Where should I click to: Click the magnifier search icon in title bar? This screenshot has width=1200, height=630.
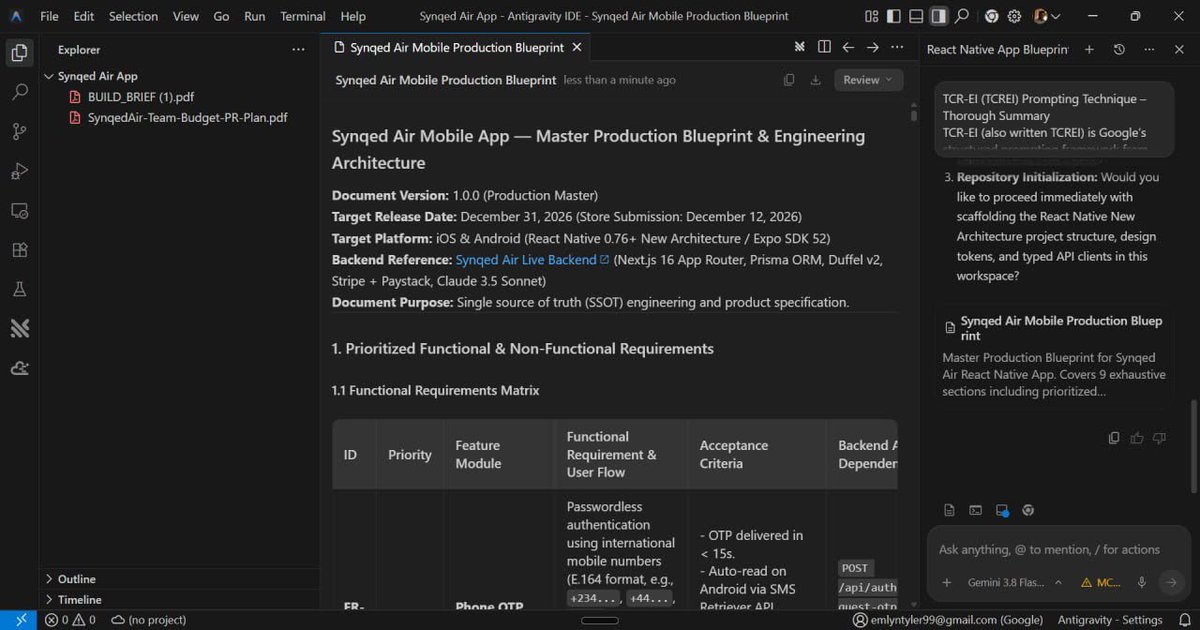(x=962, y=16)
